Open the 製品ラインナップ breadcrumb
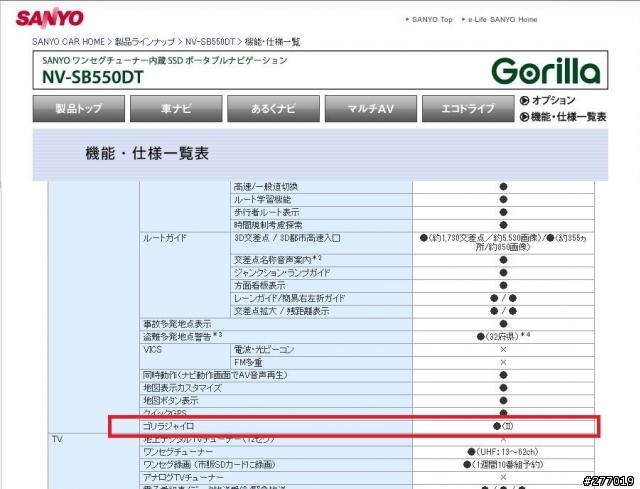The height and width of the screenshot is (489, 640). tap(145, 42)
